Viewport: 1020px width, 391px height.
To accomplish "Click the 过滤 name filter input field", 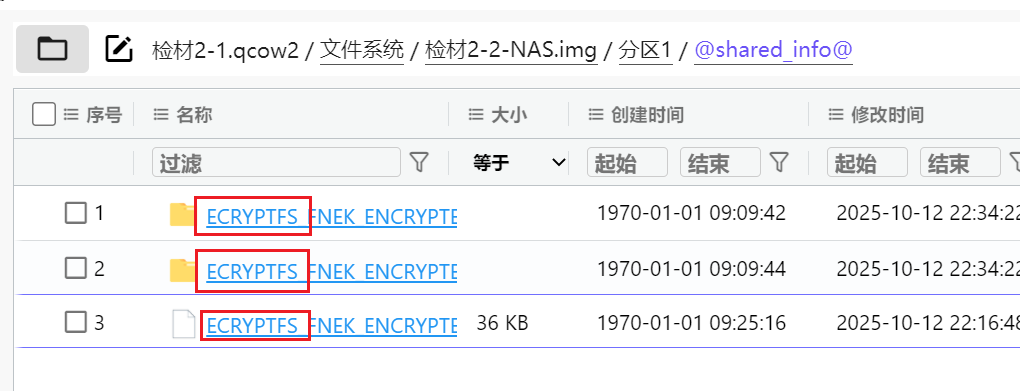I will coord(276,162).
